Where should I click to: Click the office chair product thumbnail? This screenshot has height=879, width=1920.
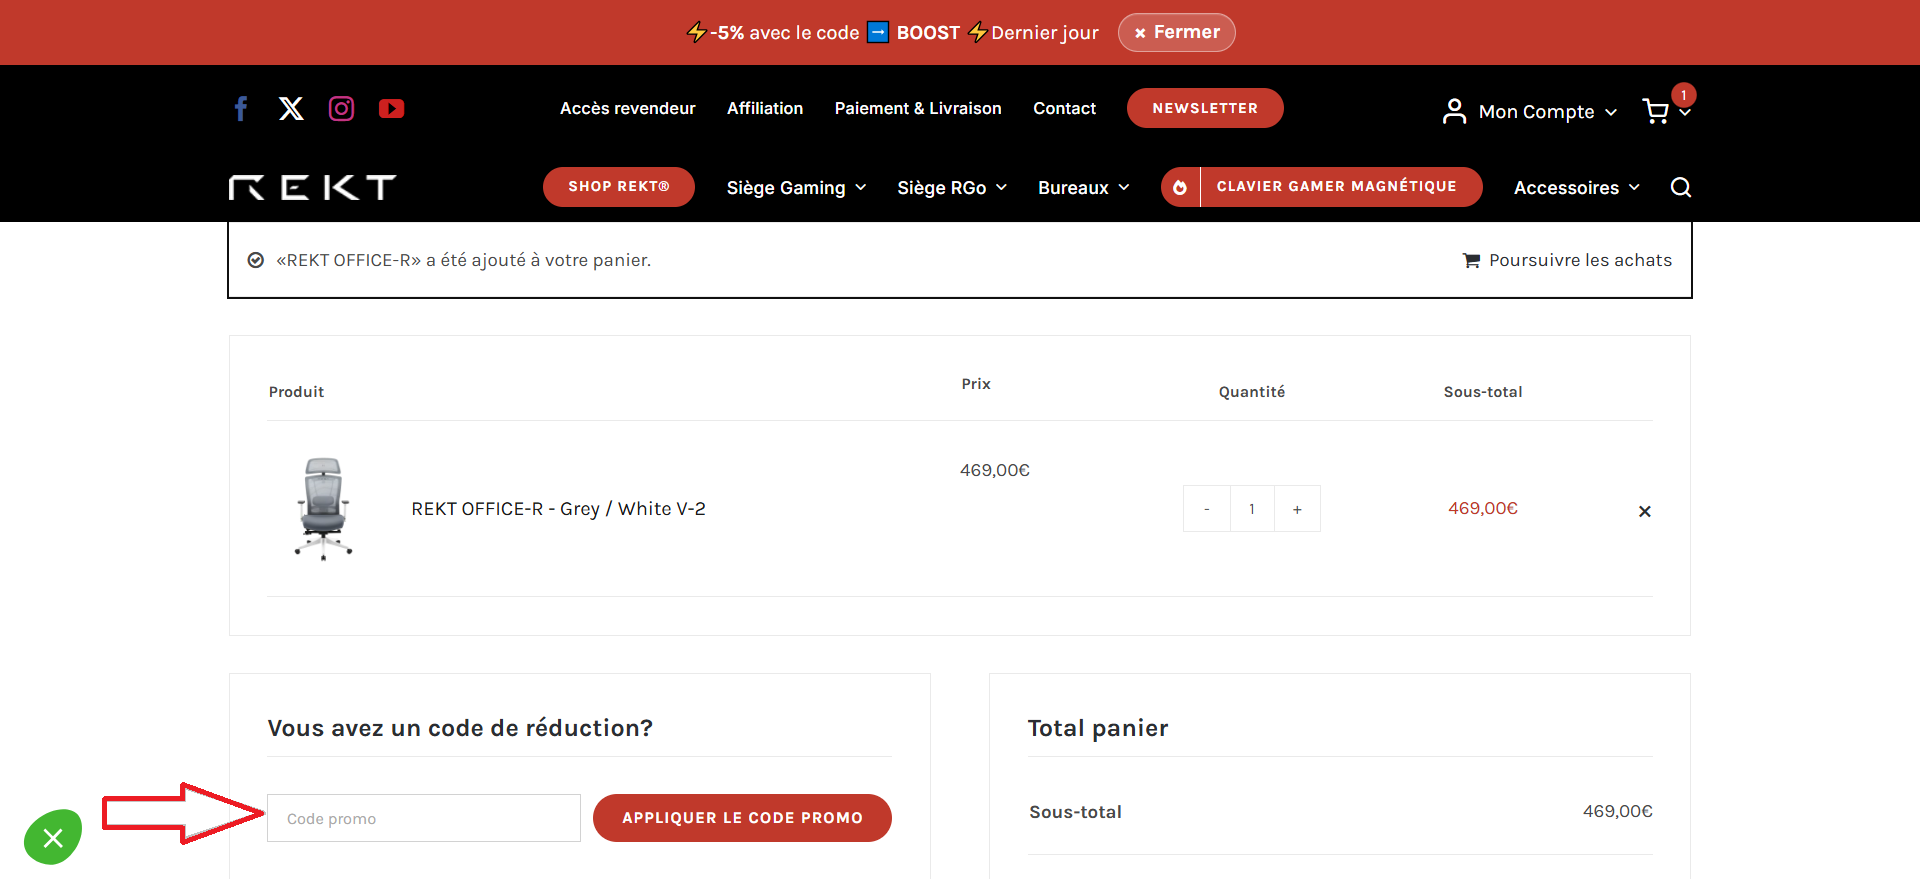point(324,509)
